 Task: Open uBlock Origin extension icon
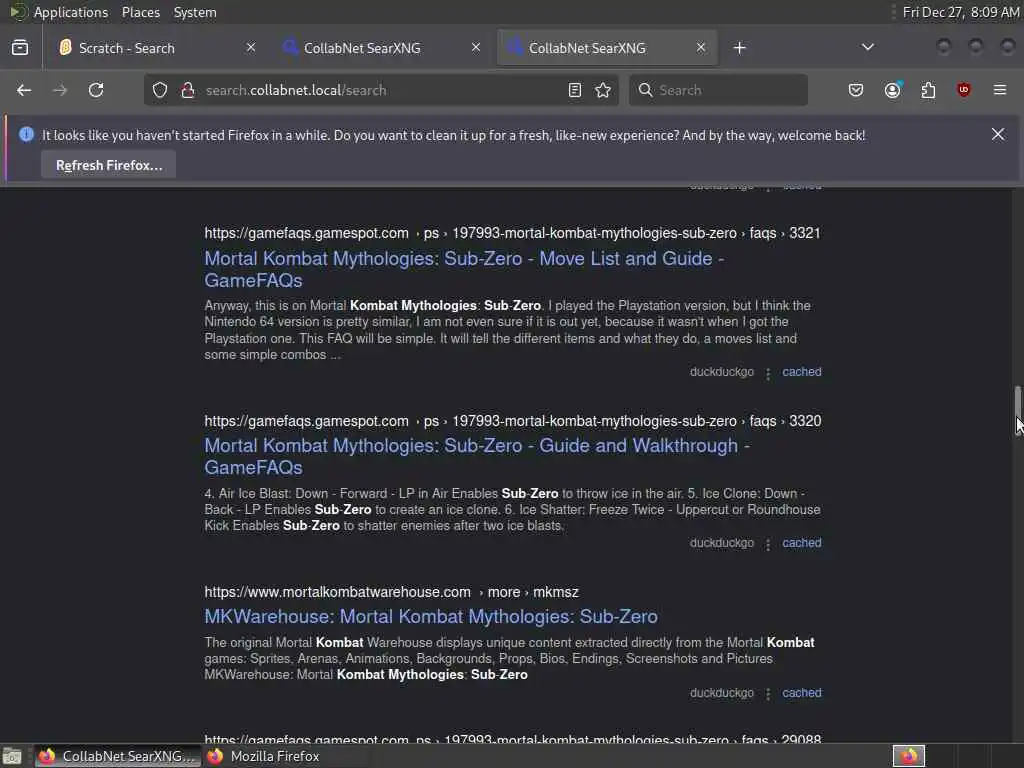click(964, 90)
